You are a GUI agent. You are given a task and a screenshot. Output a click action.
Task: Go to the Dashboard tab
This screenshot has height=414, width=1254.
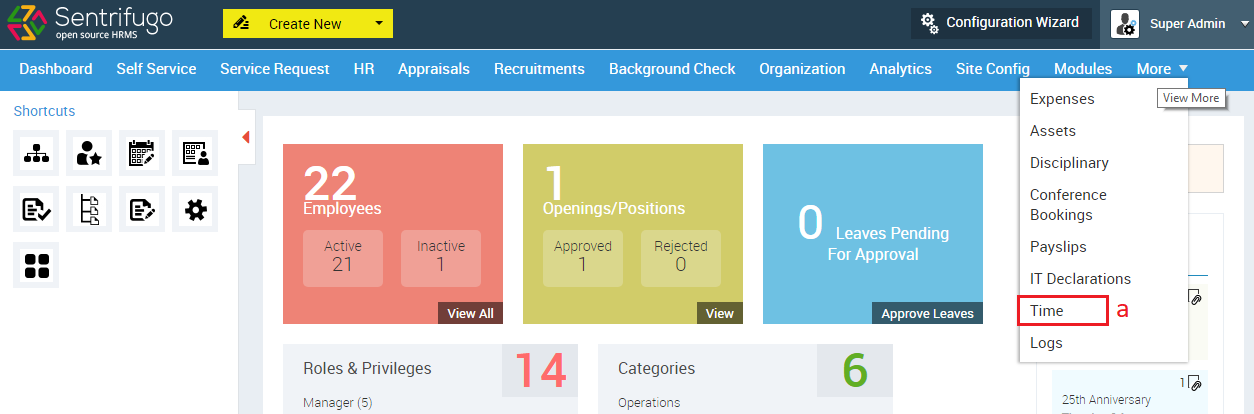click(56, 69)
